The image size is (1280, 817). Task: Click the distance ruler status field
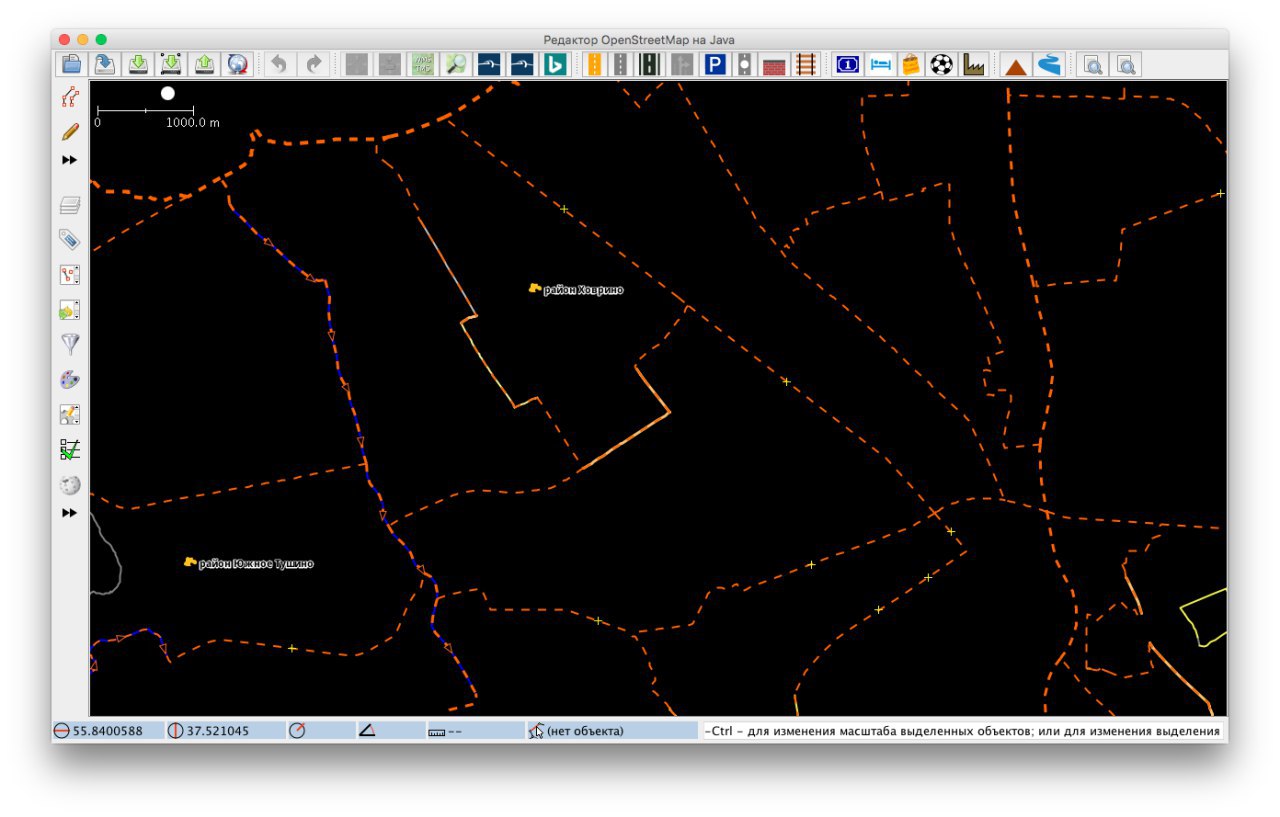click(x=474, y=731)
